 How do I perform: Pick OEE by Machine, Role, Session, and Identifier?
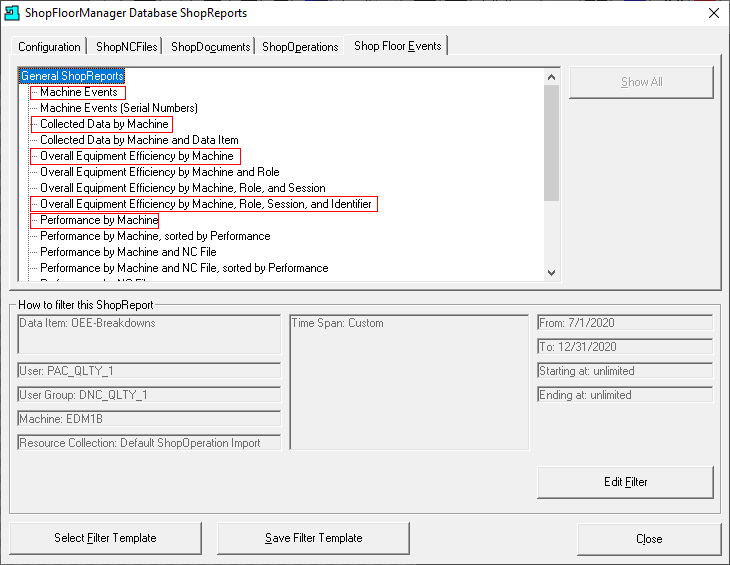click(206, 204)
